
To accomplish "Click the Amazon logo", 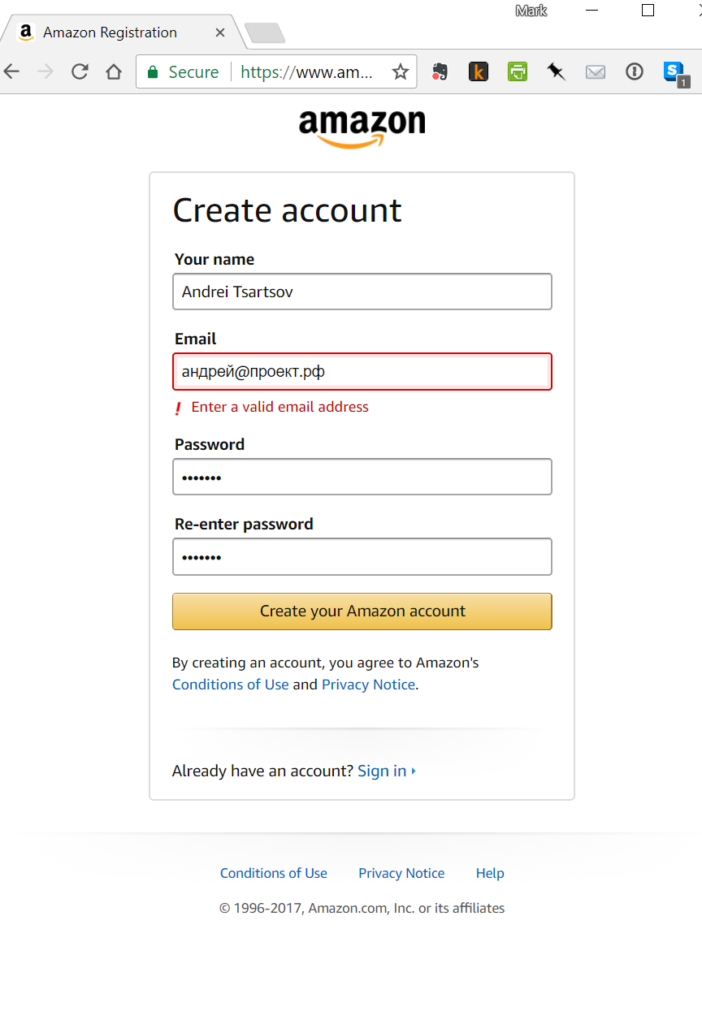I will pos(362,127).
